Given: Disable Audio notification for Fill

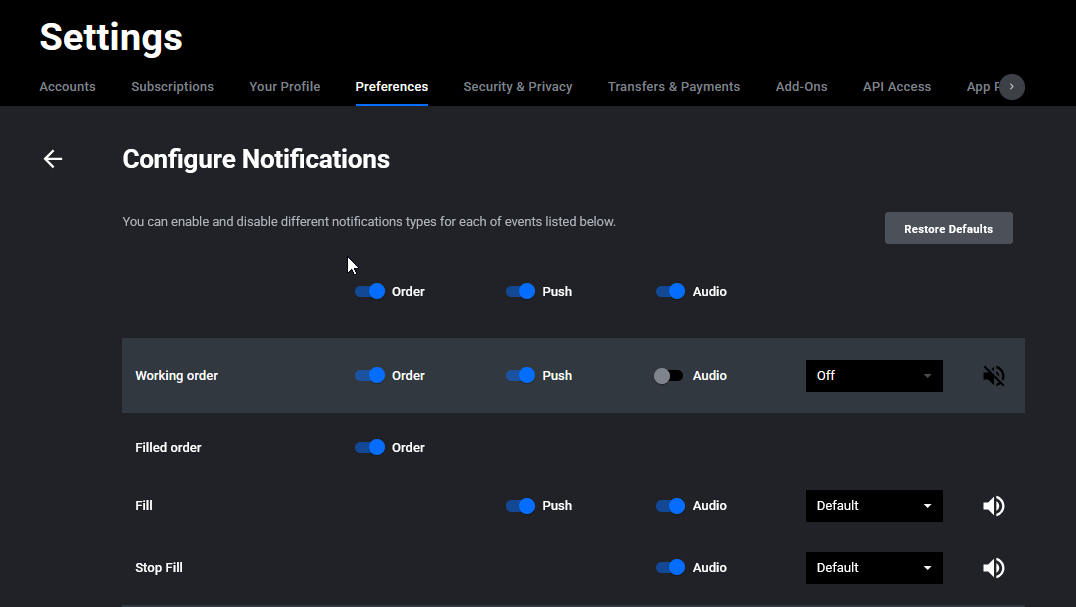Looking at the screenshot, I should pos(670,506).
